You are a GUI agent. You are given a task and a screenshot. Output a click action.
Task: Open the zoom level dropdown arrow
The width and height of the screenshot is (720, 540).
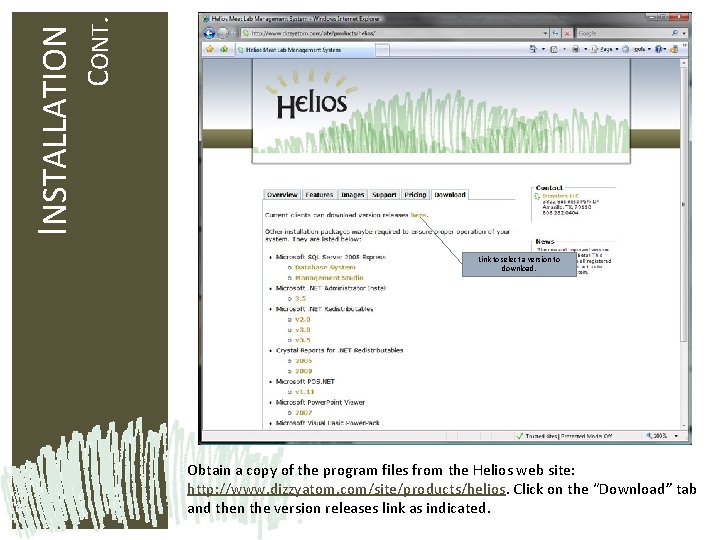pos(676,436)
